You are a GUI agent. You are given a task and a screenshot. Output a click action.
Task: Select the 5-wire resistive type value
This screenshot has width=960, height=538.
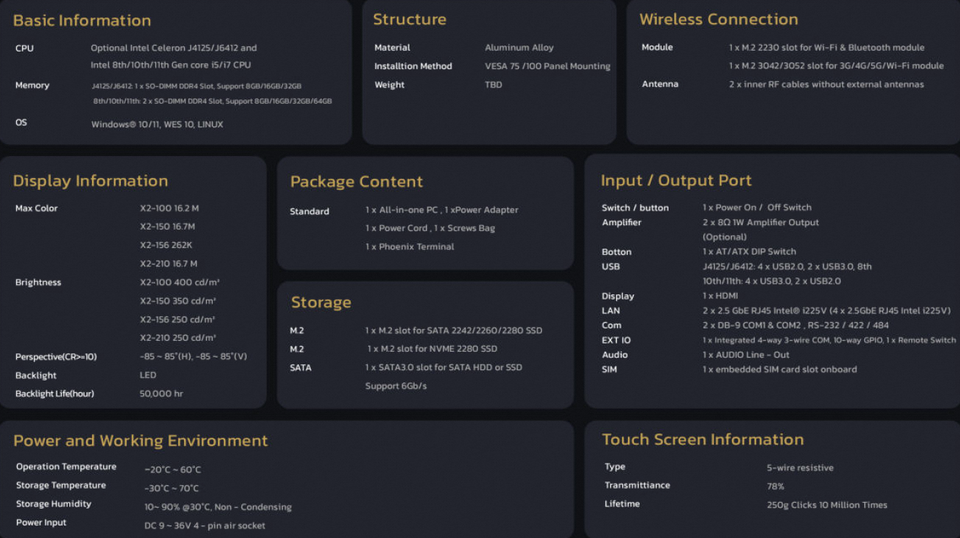click(x=799, y=468)
